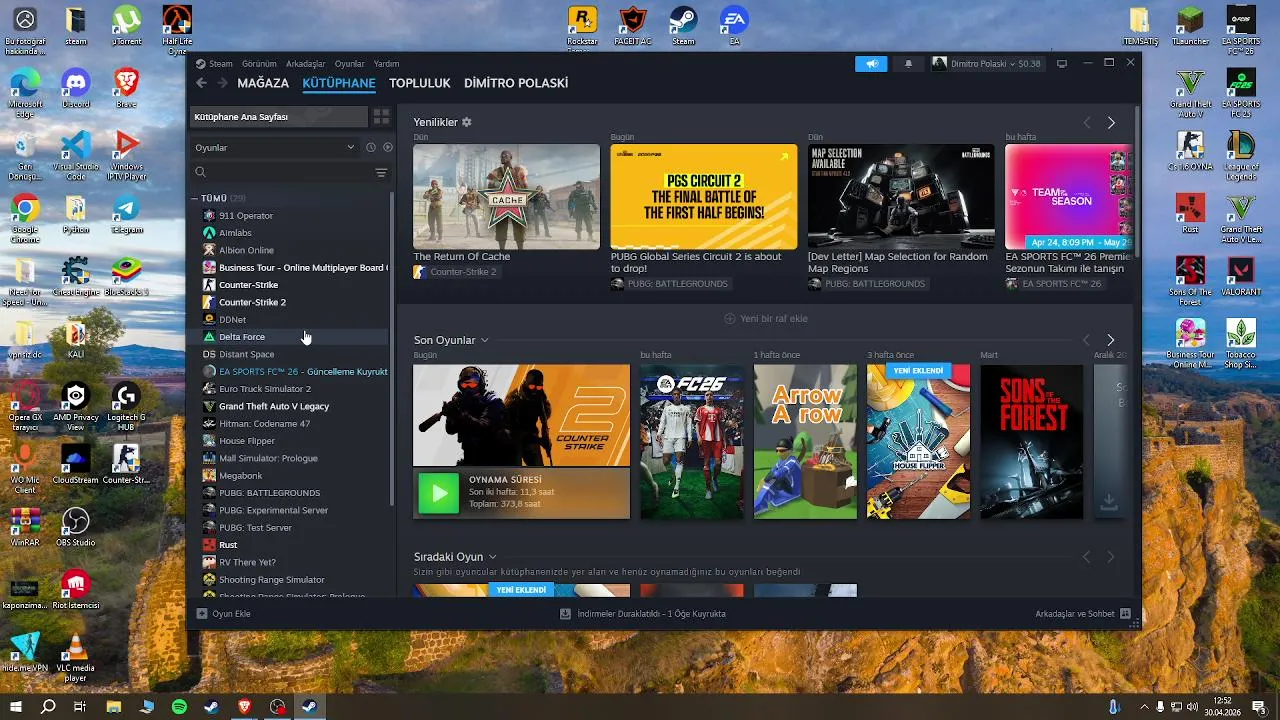Viewport: 1280px width, 720px height.
Task: Open collections grid view icon
Action: coord(381,117)
